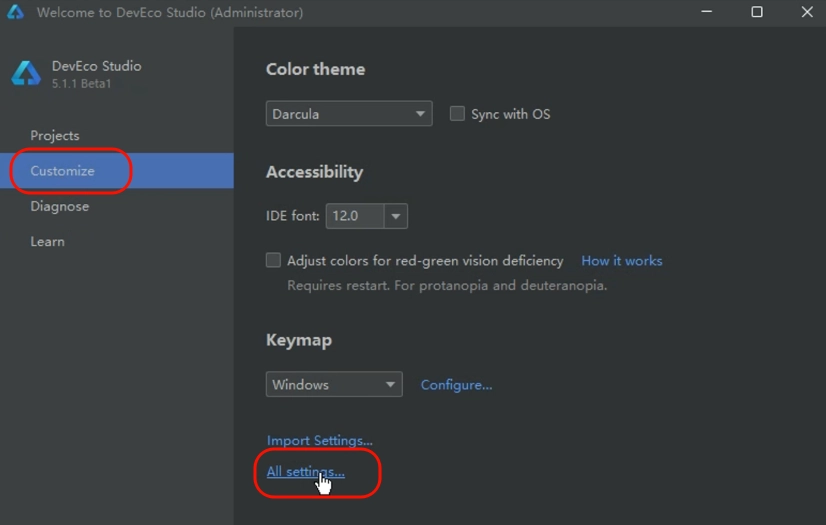Click the IDE font value field

(355, 216)
